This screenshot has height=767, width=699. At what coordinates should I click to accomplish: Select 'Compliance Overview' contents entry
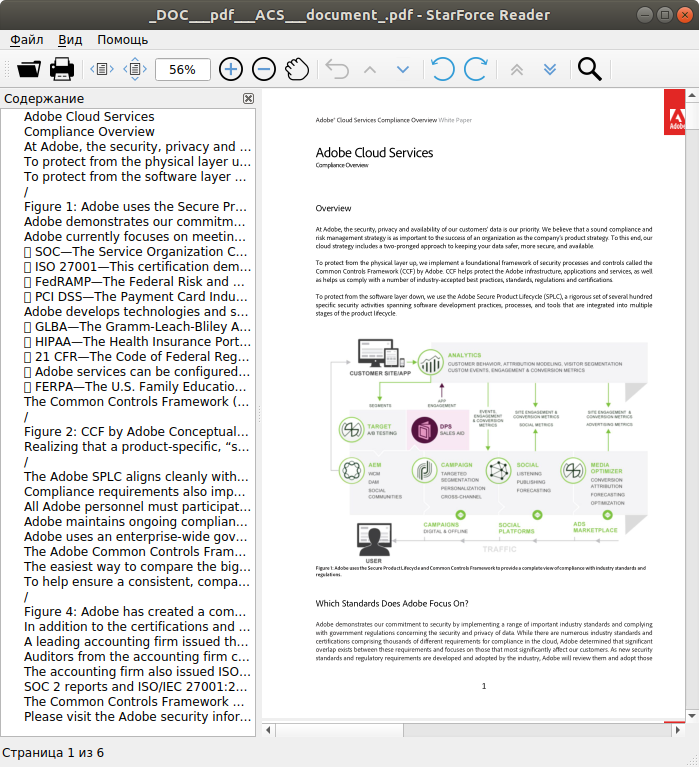(89, 132)
